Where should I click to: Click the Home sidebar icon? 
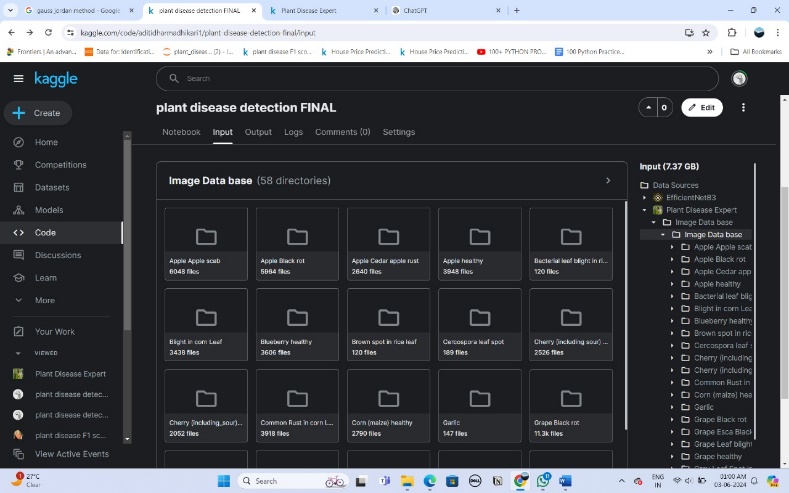click(18, 142)
